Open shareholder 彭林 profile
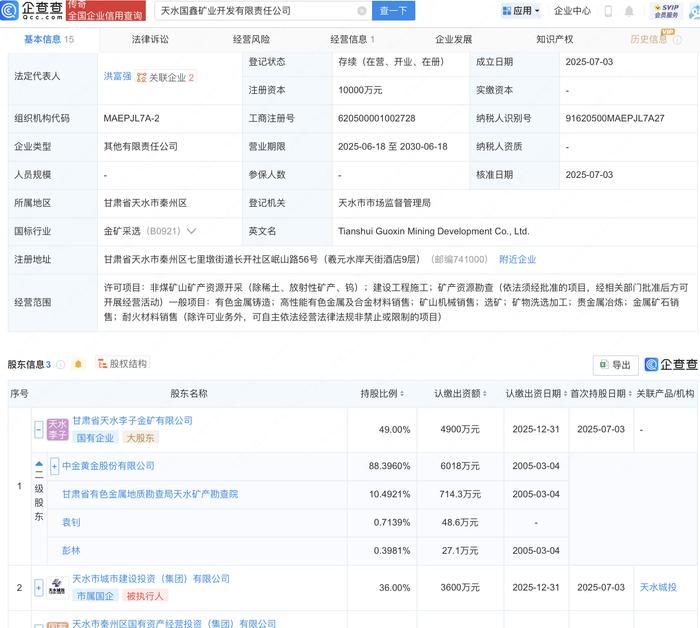 pyautogui.click(x=71, y=551)
